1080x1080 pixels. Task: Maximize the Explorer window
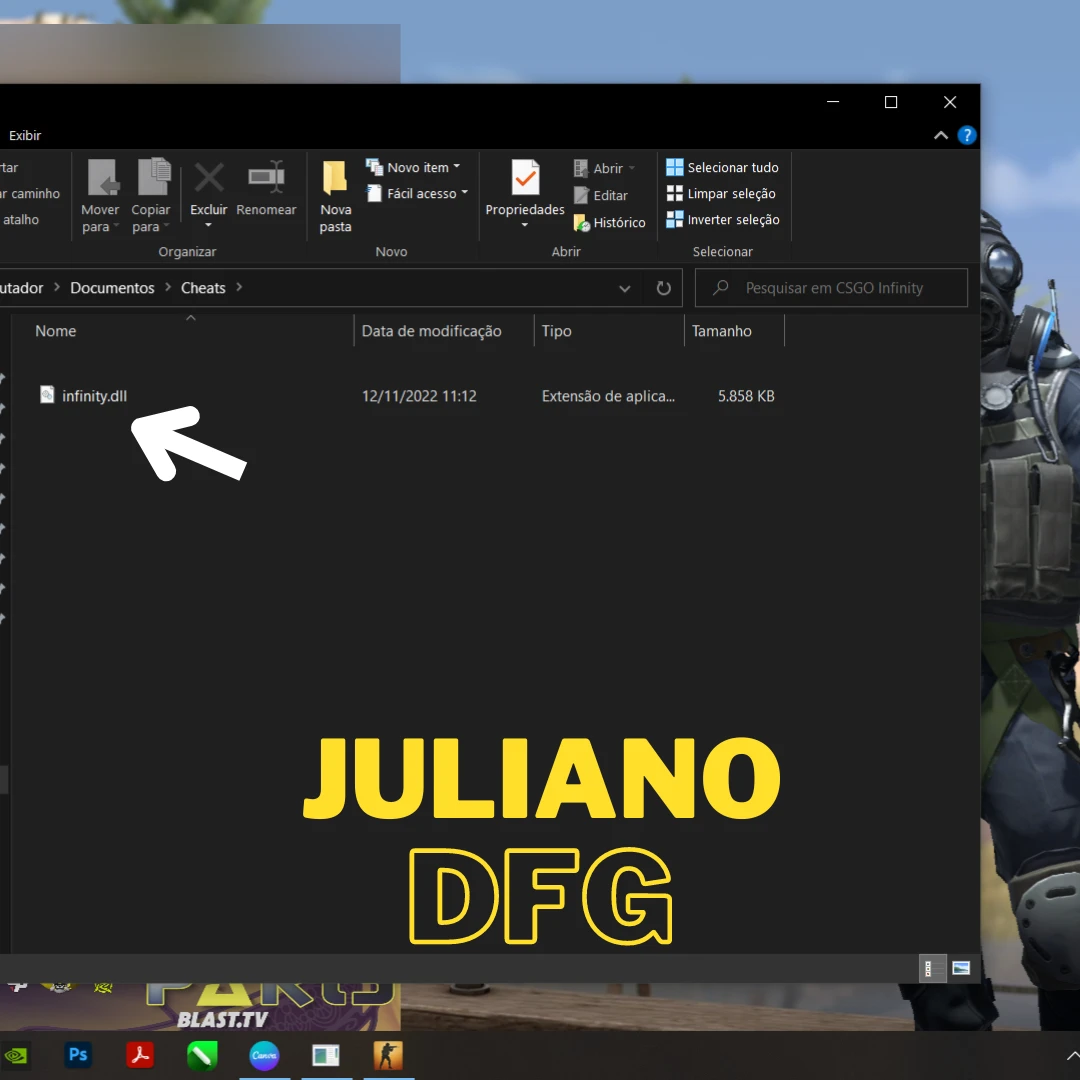(x=891, y=102)
